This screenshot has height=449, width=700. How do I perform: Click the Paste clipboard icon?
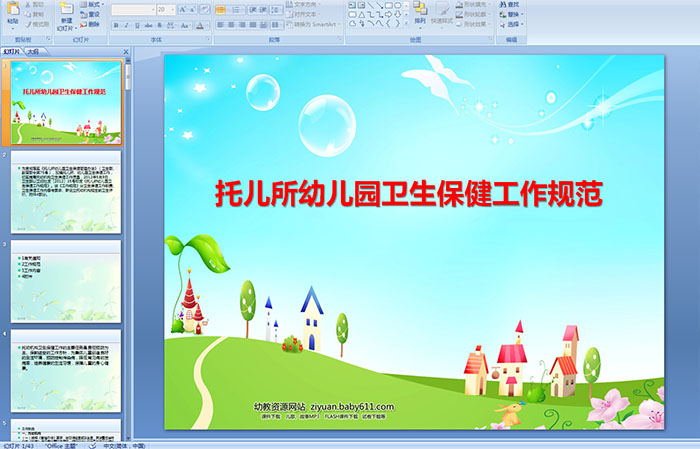13,9
